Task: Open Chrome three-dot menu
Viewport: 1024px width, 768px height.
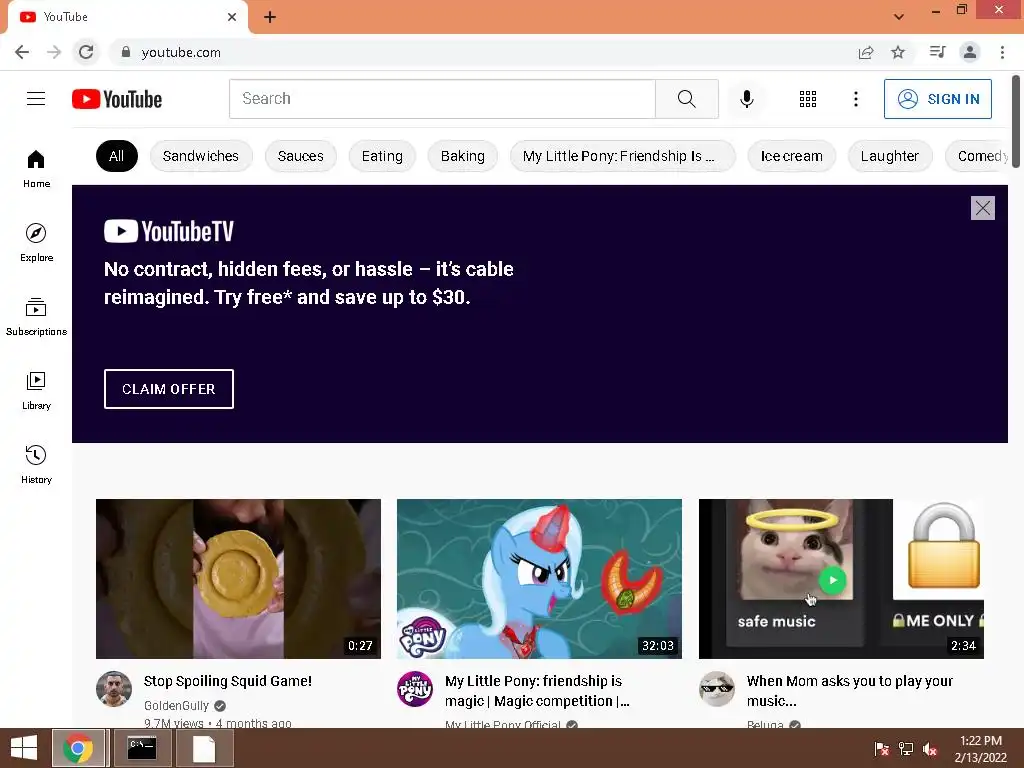Action: coord(1002,52)
